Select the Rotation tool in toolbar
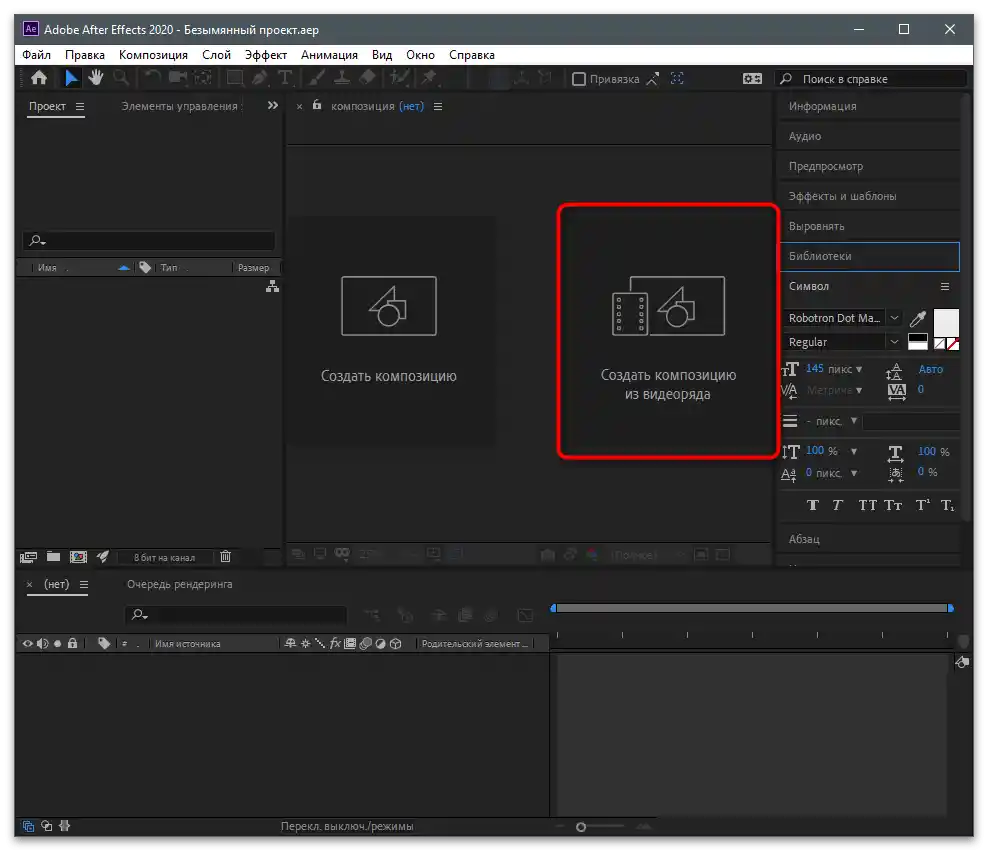Screen dimensions: 988x851 click(x=152, y=78)
